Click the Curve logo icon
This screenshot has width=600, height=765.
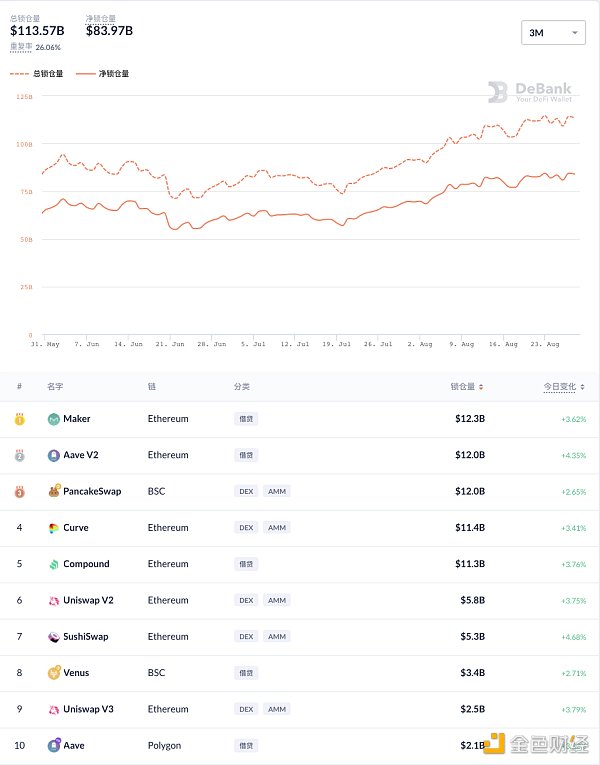click(x=54, y=528)
